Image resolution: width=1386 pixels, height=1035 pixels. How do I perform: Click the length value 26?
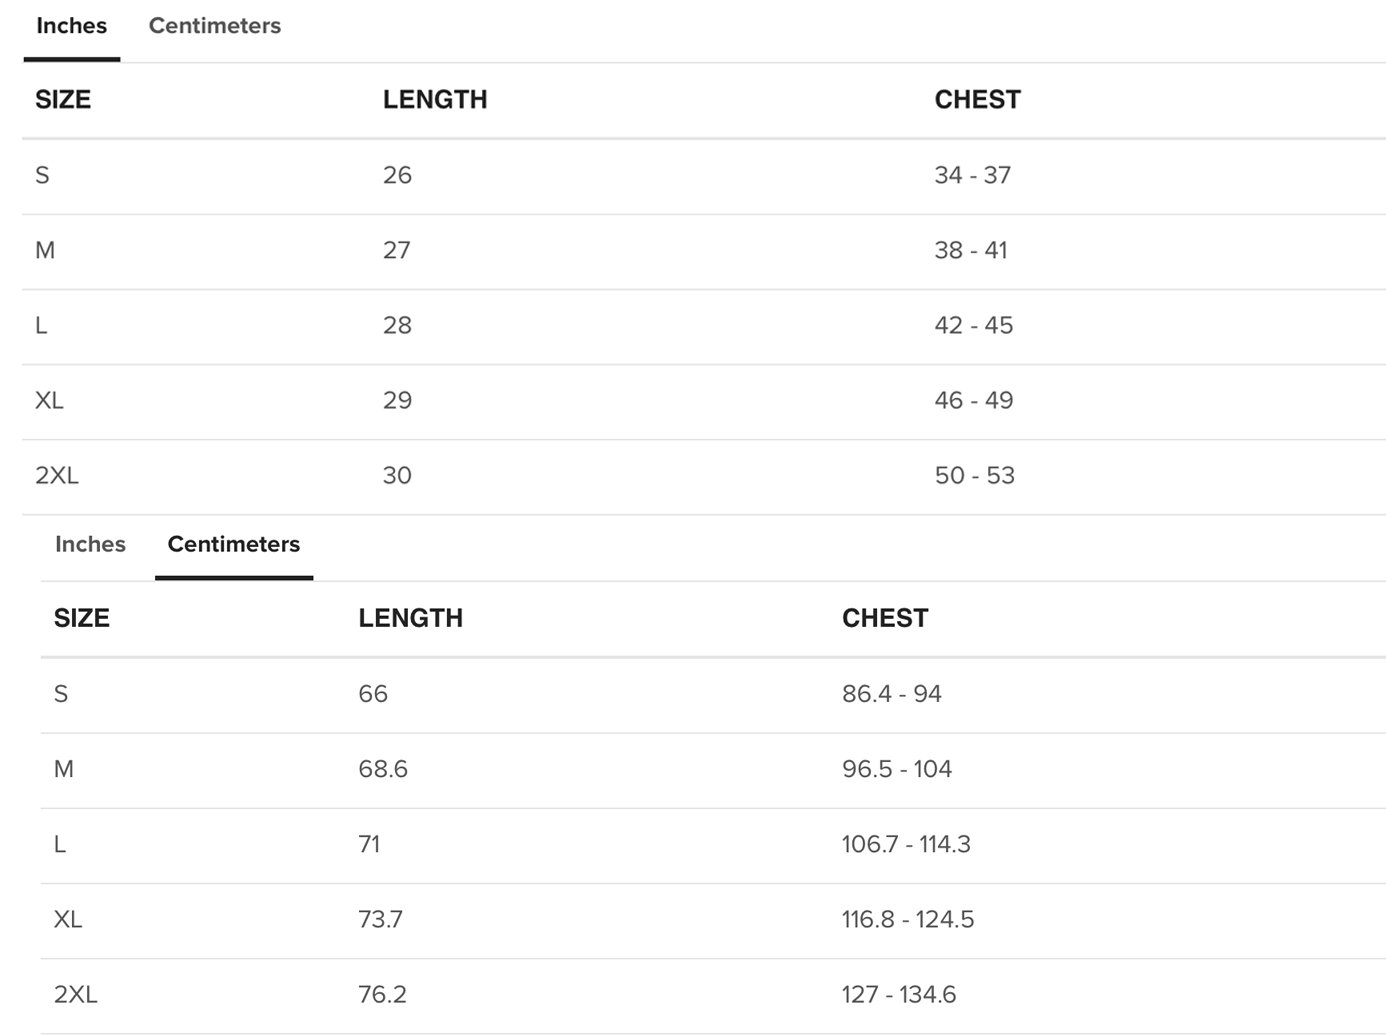pyautogui.click(x=397, y=175)
